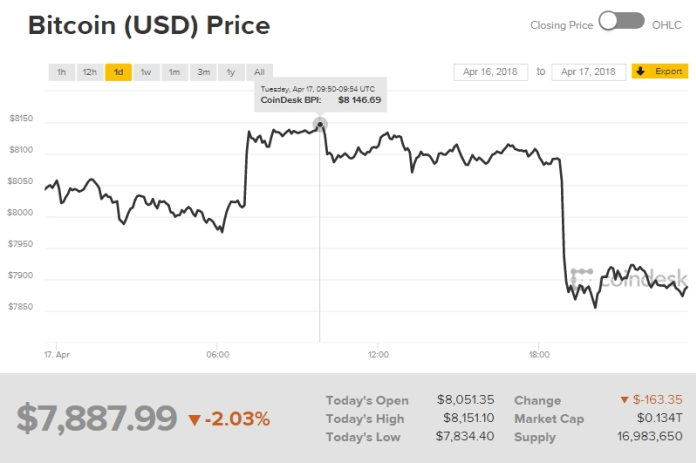Toggle the Closing Price / OHLC switch

[x=620, y=21]
